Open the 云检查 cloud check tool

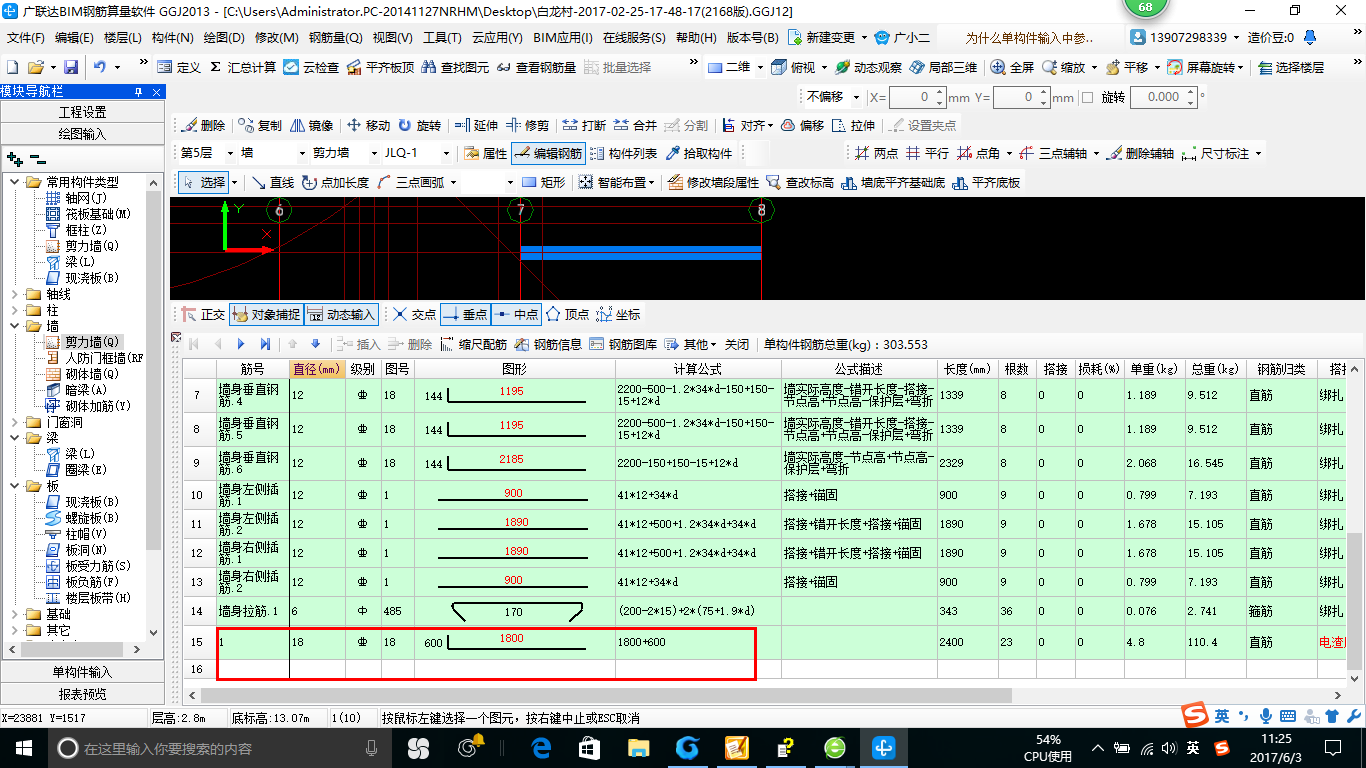[x=311, y=67]
